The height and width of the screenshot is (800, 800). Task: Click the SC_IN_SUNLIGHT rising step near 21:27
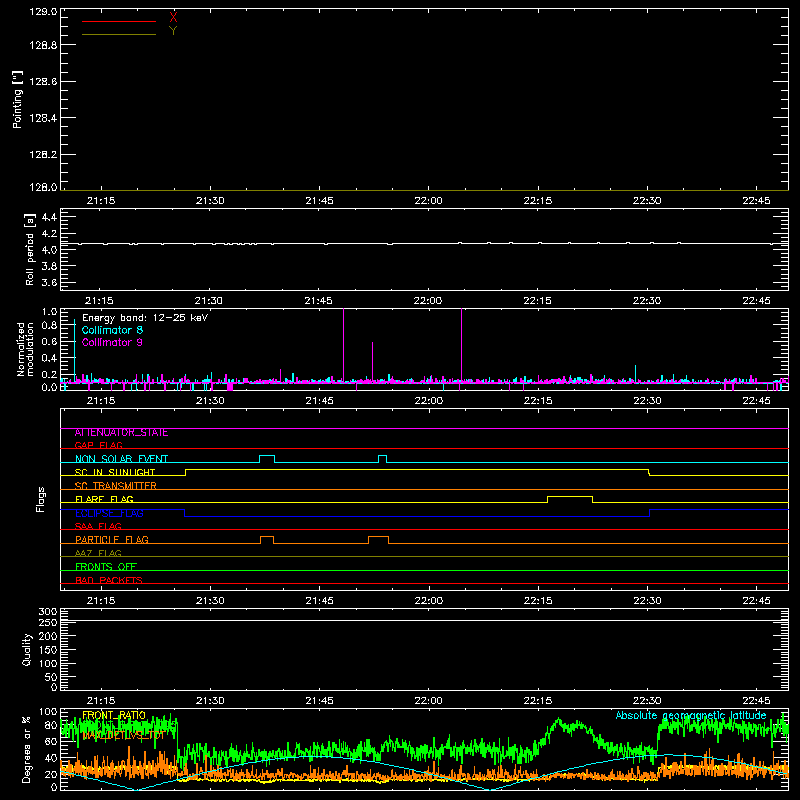pyautogui.click(x=185, y=472)
